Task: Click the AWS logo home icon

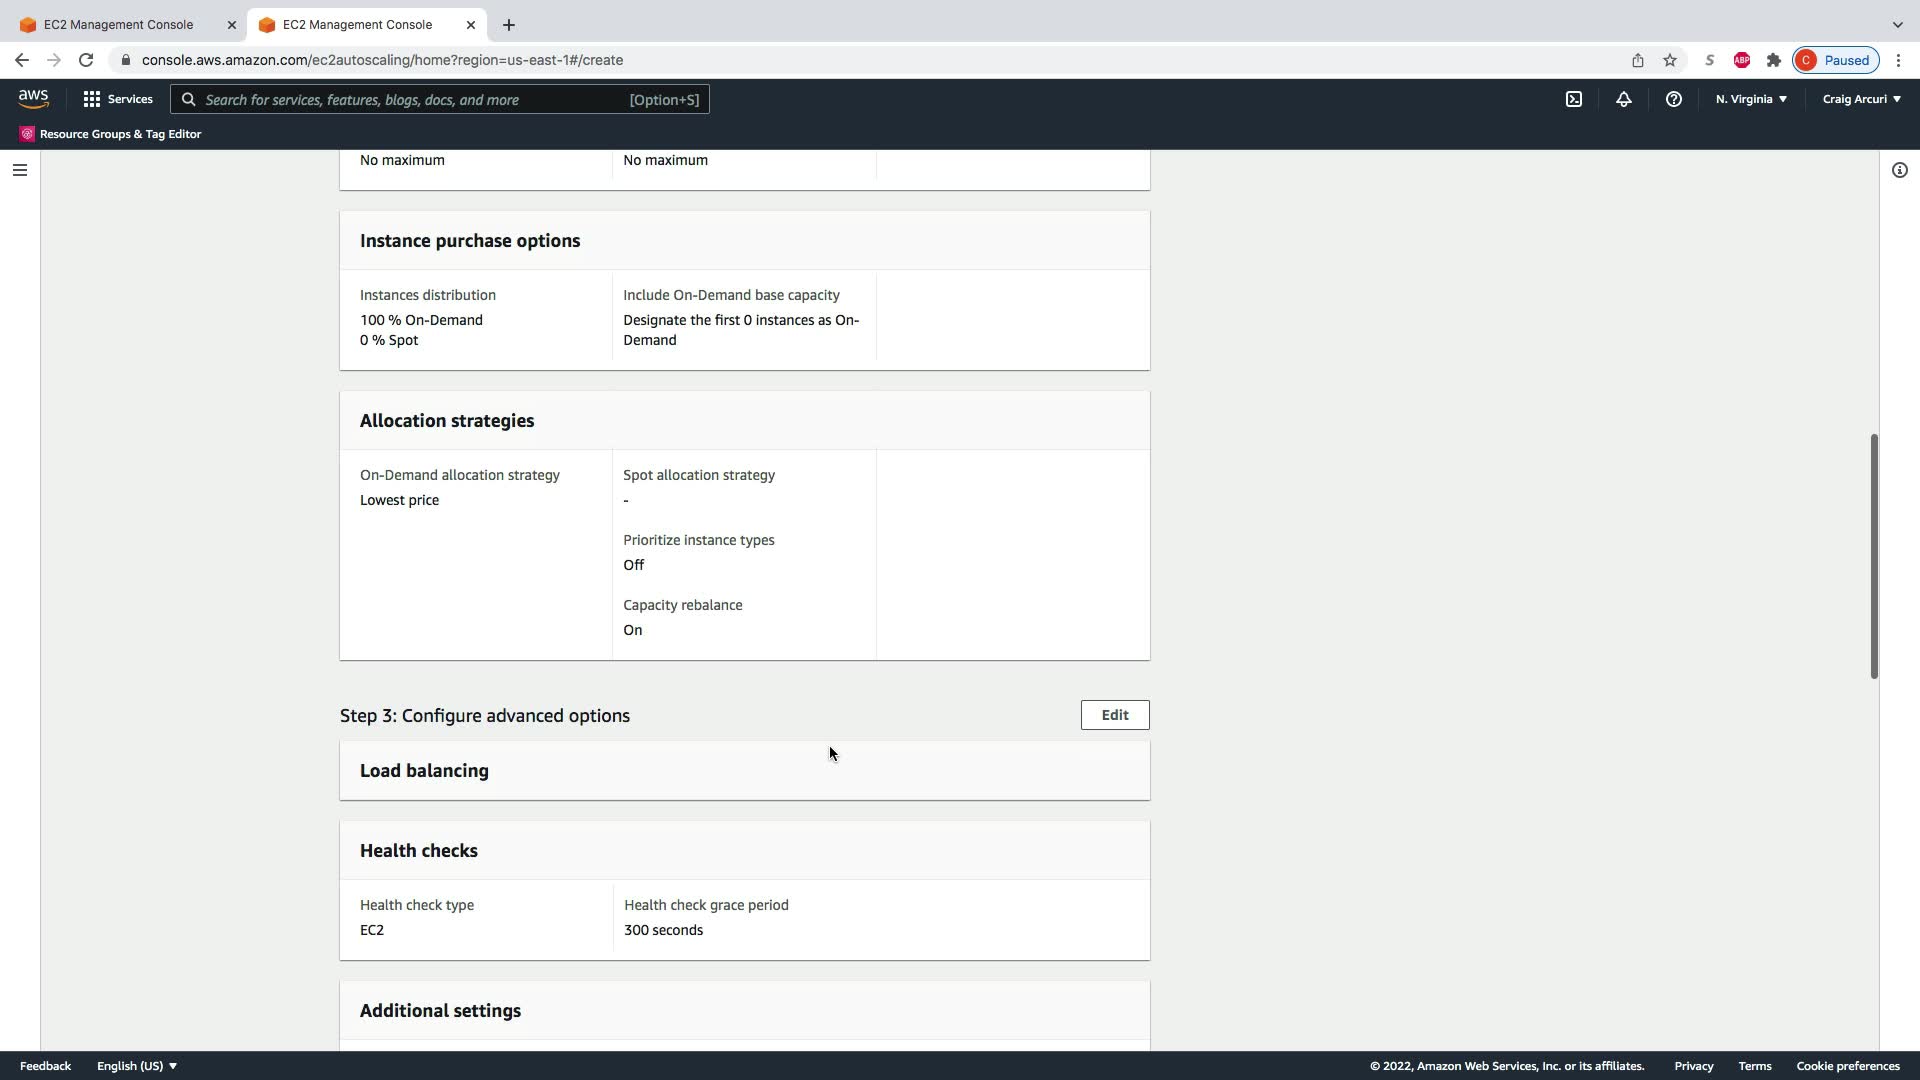Action: (33, 99)
